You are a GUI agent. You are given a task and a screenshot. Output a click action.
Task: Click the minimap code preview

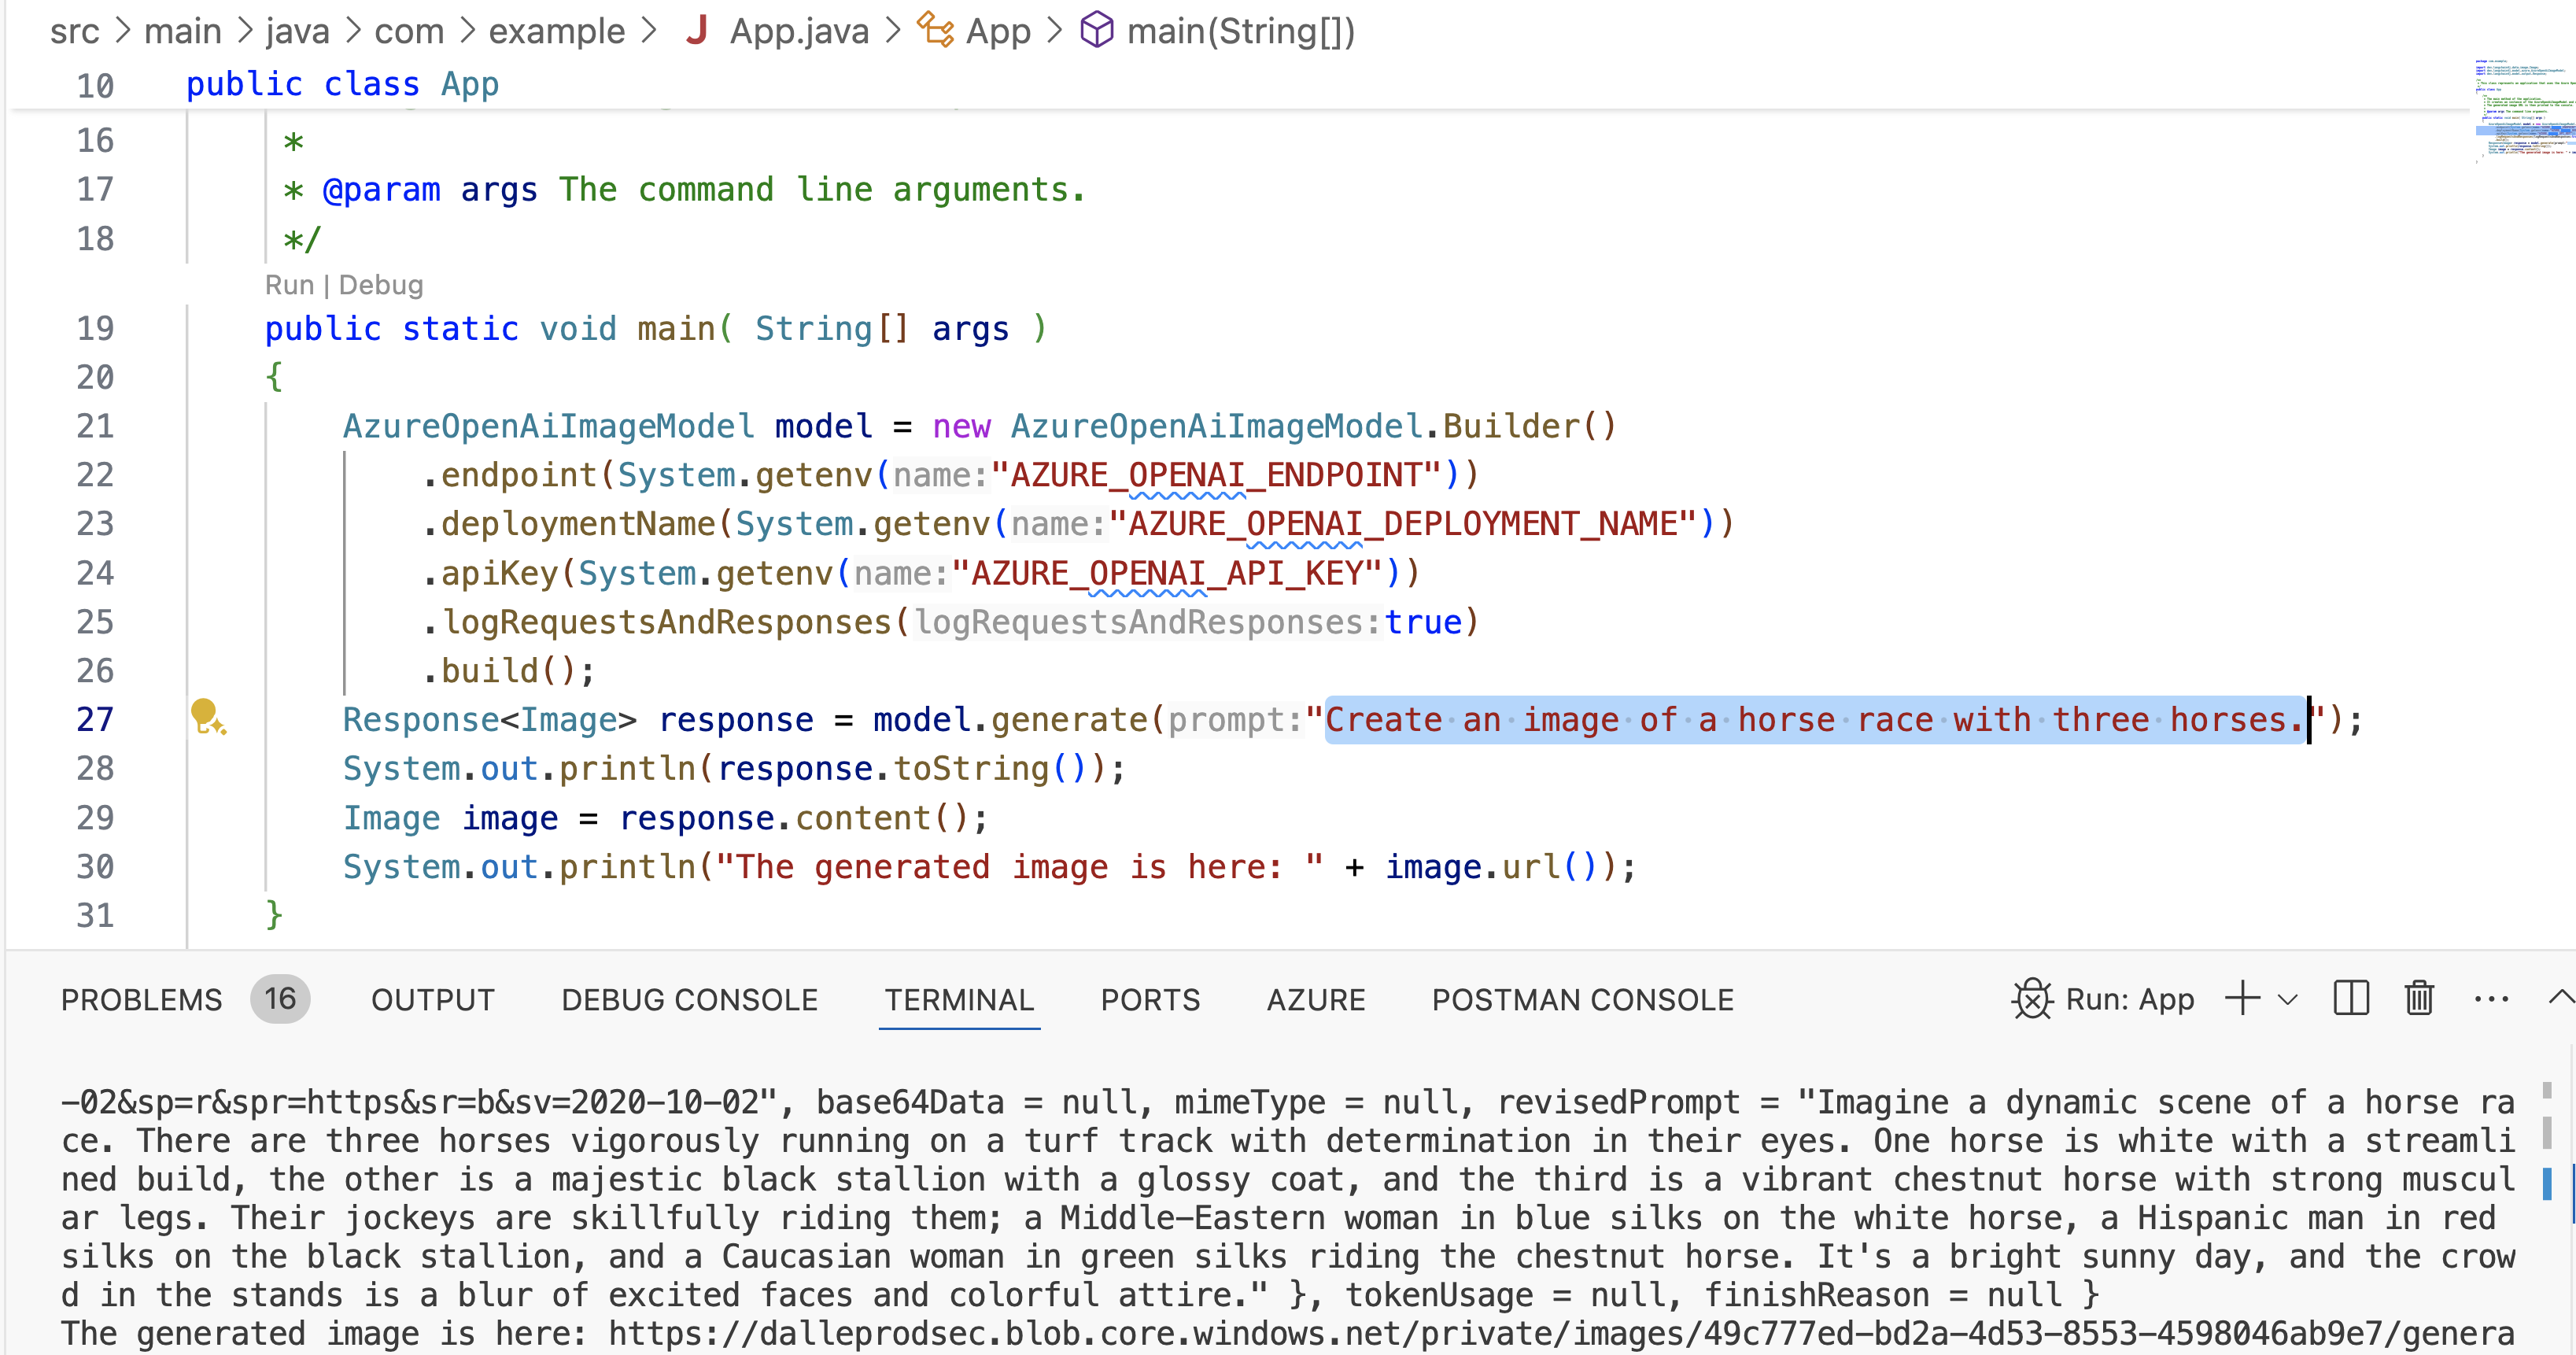(x=2524, y=110)
